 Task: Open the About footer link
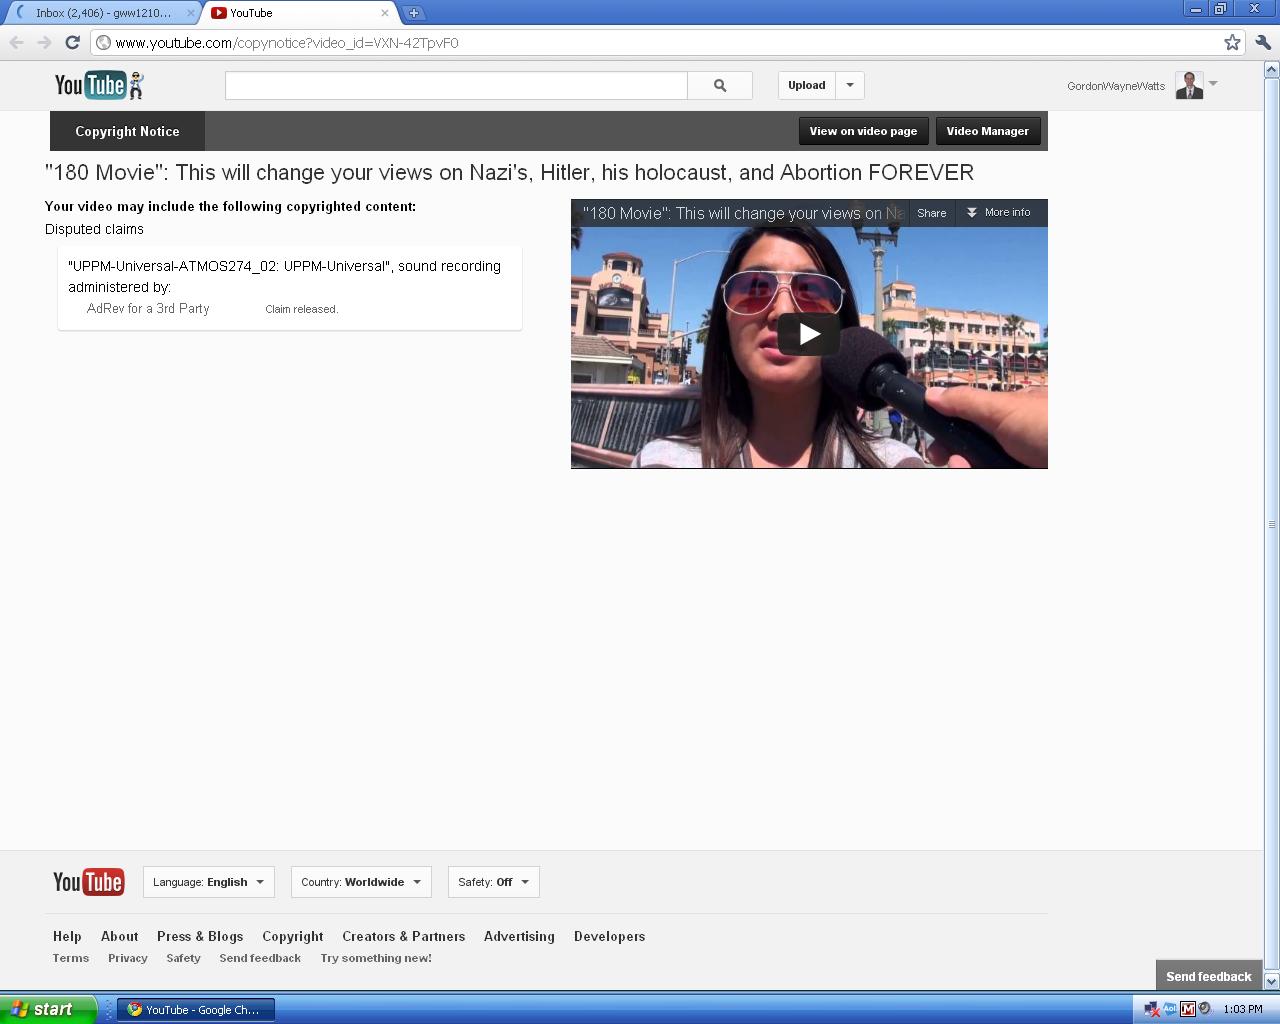pyautogui.click(x=120, y=936)
